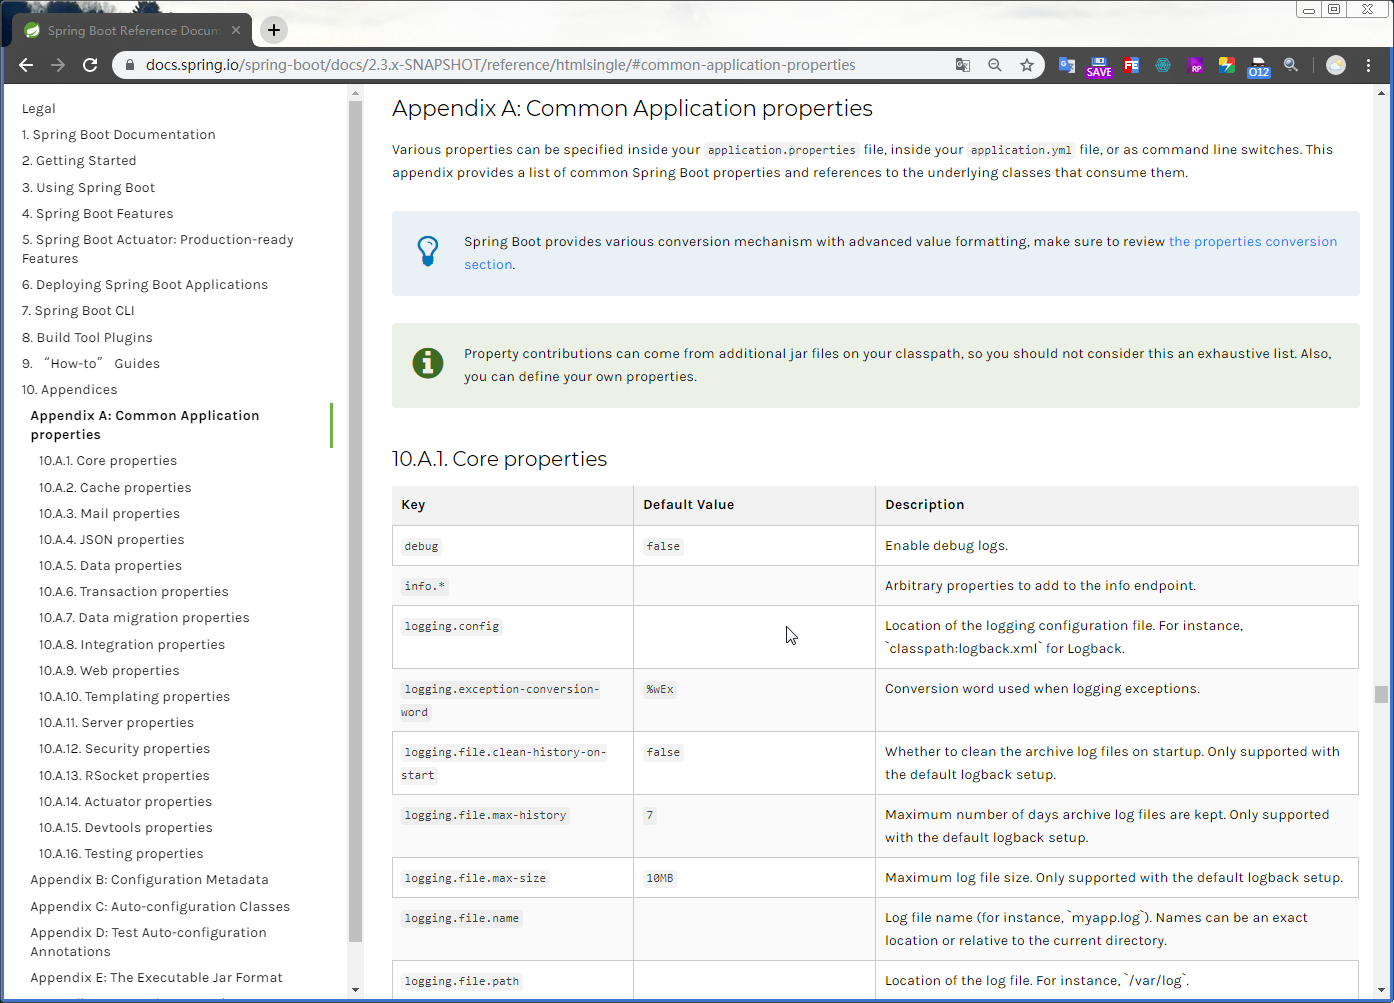Jump to 4. Spring Boot Features
1394x1003 pixels.
[x=98, y=214]
